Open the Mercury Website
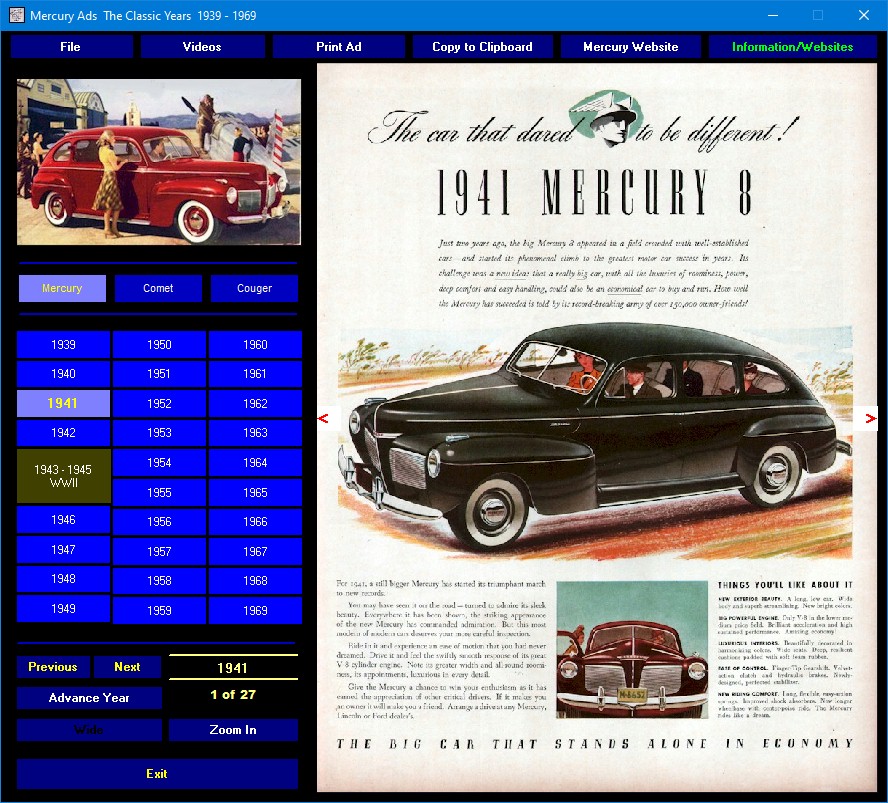The width and height of the screenshot is (888, 803). pyautogui.click(x=630, y=47)
